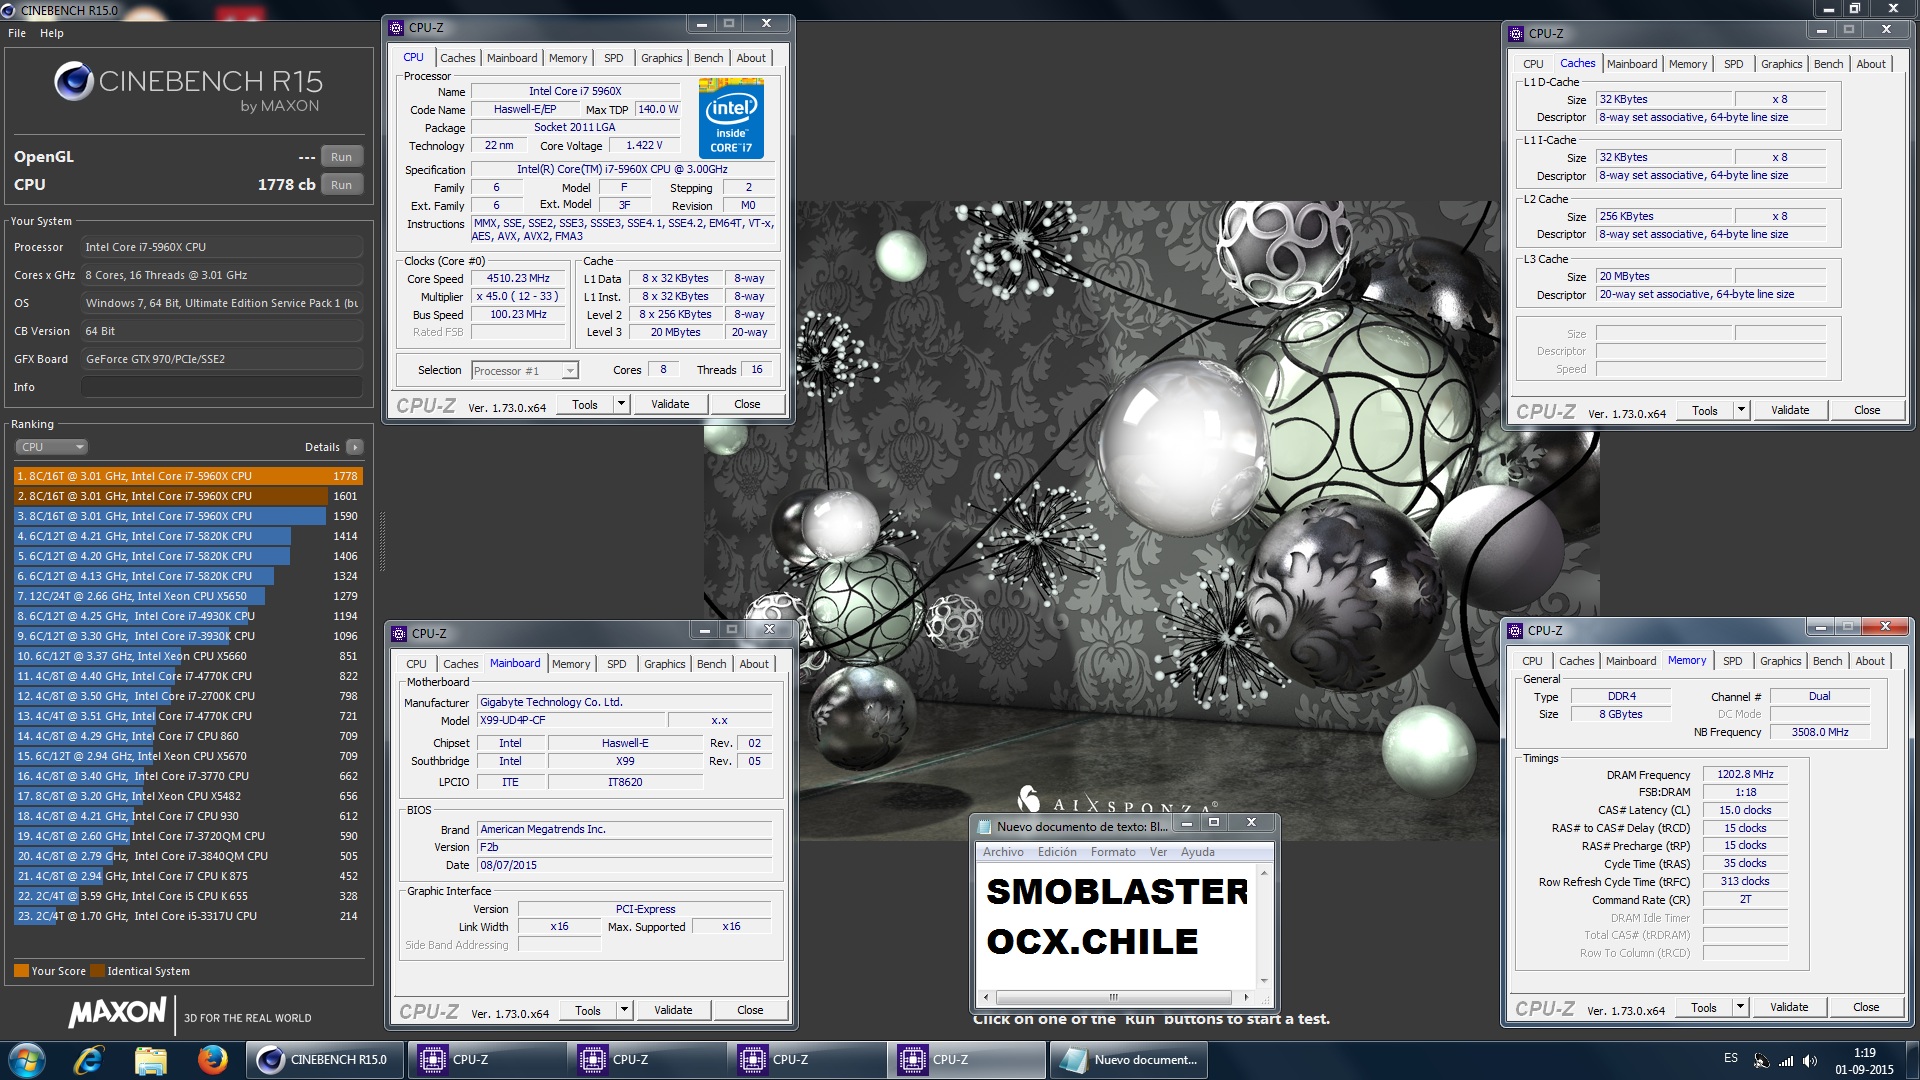
Task: Click the CPU-Z icon in the Caches window titlebar
Action: 1516,33
